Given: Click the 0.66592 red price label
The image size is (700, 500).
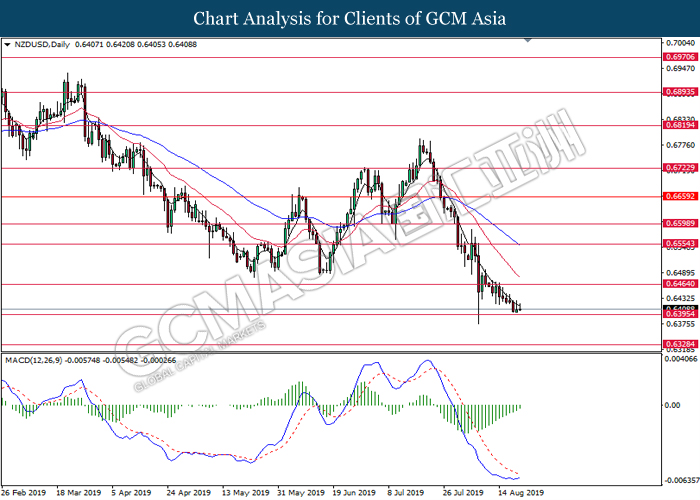Looking at the screenshot, I should 680,196.
